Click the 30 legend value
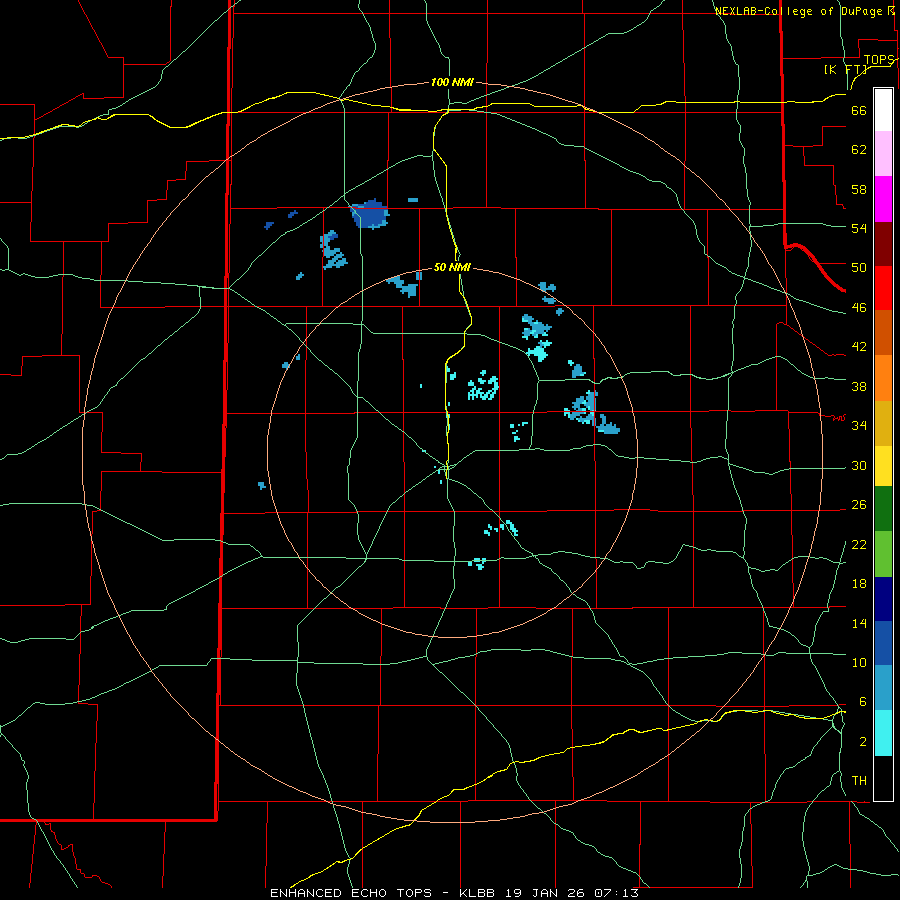The image size is (900, 900). click(859, 465)
